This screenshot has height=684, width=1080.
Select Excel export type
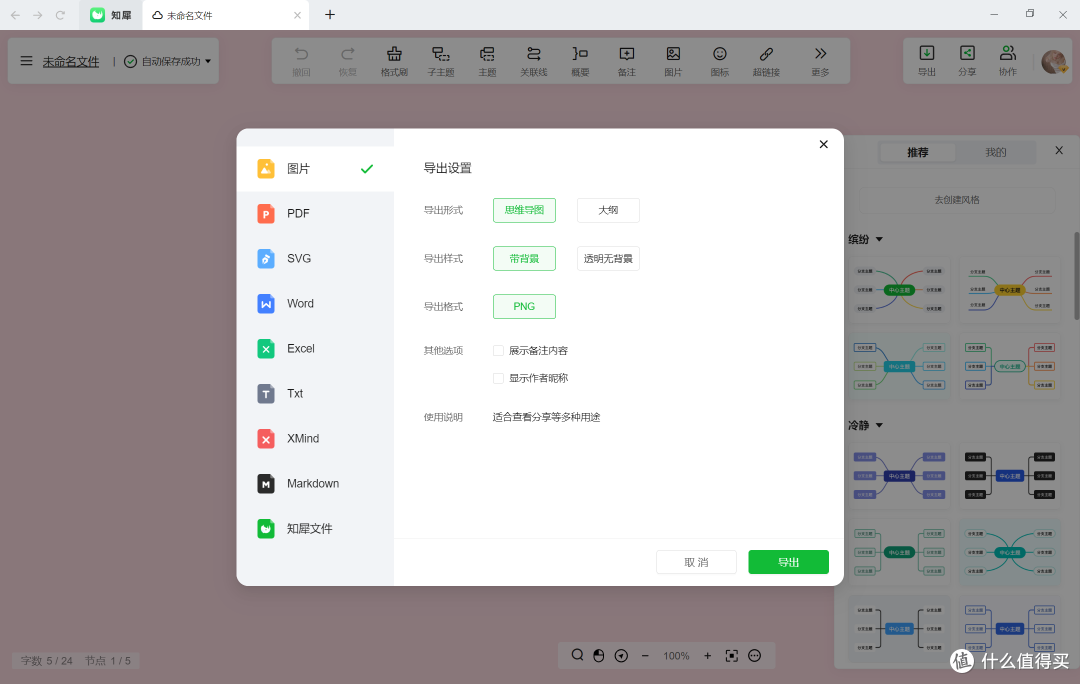pyautogui.click(x=315, y=349)
